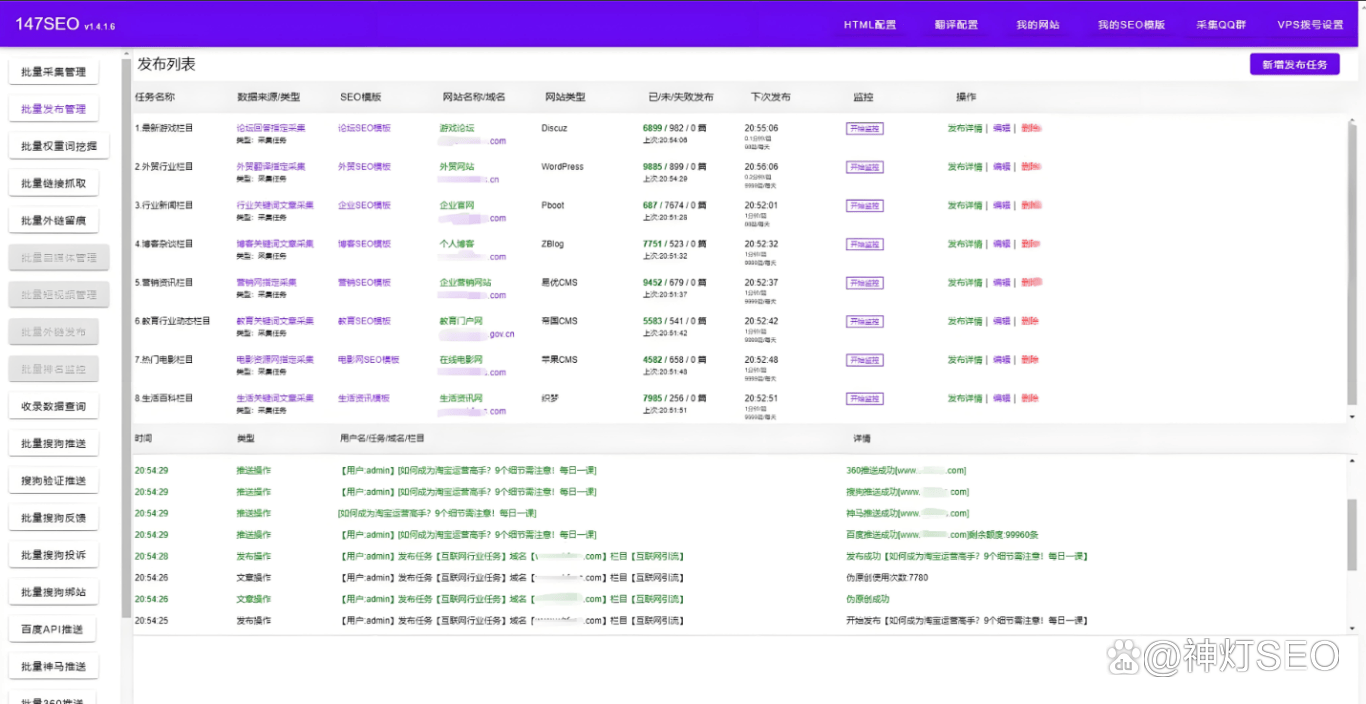This screenshot has height=704, width=1366.
Task: Click the left sidebar vertical scrollbar
Action: (x=126, y=330)
